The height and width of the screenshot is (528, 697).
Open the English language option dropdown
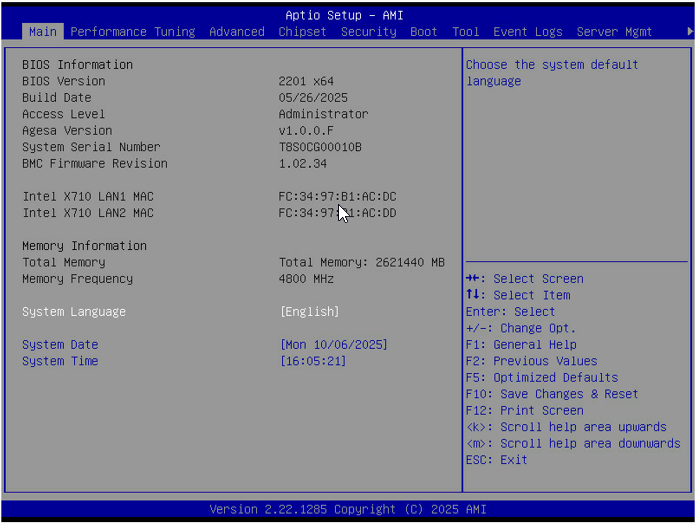pos(309,312)
